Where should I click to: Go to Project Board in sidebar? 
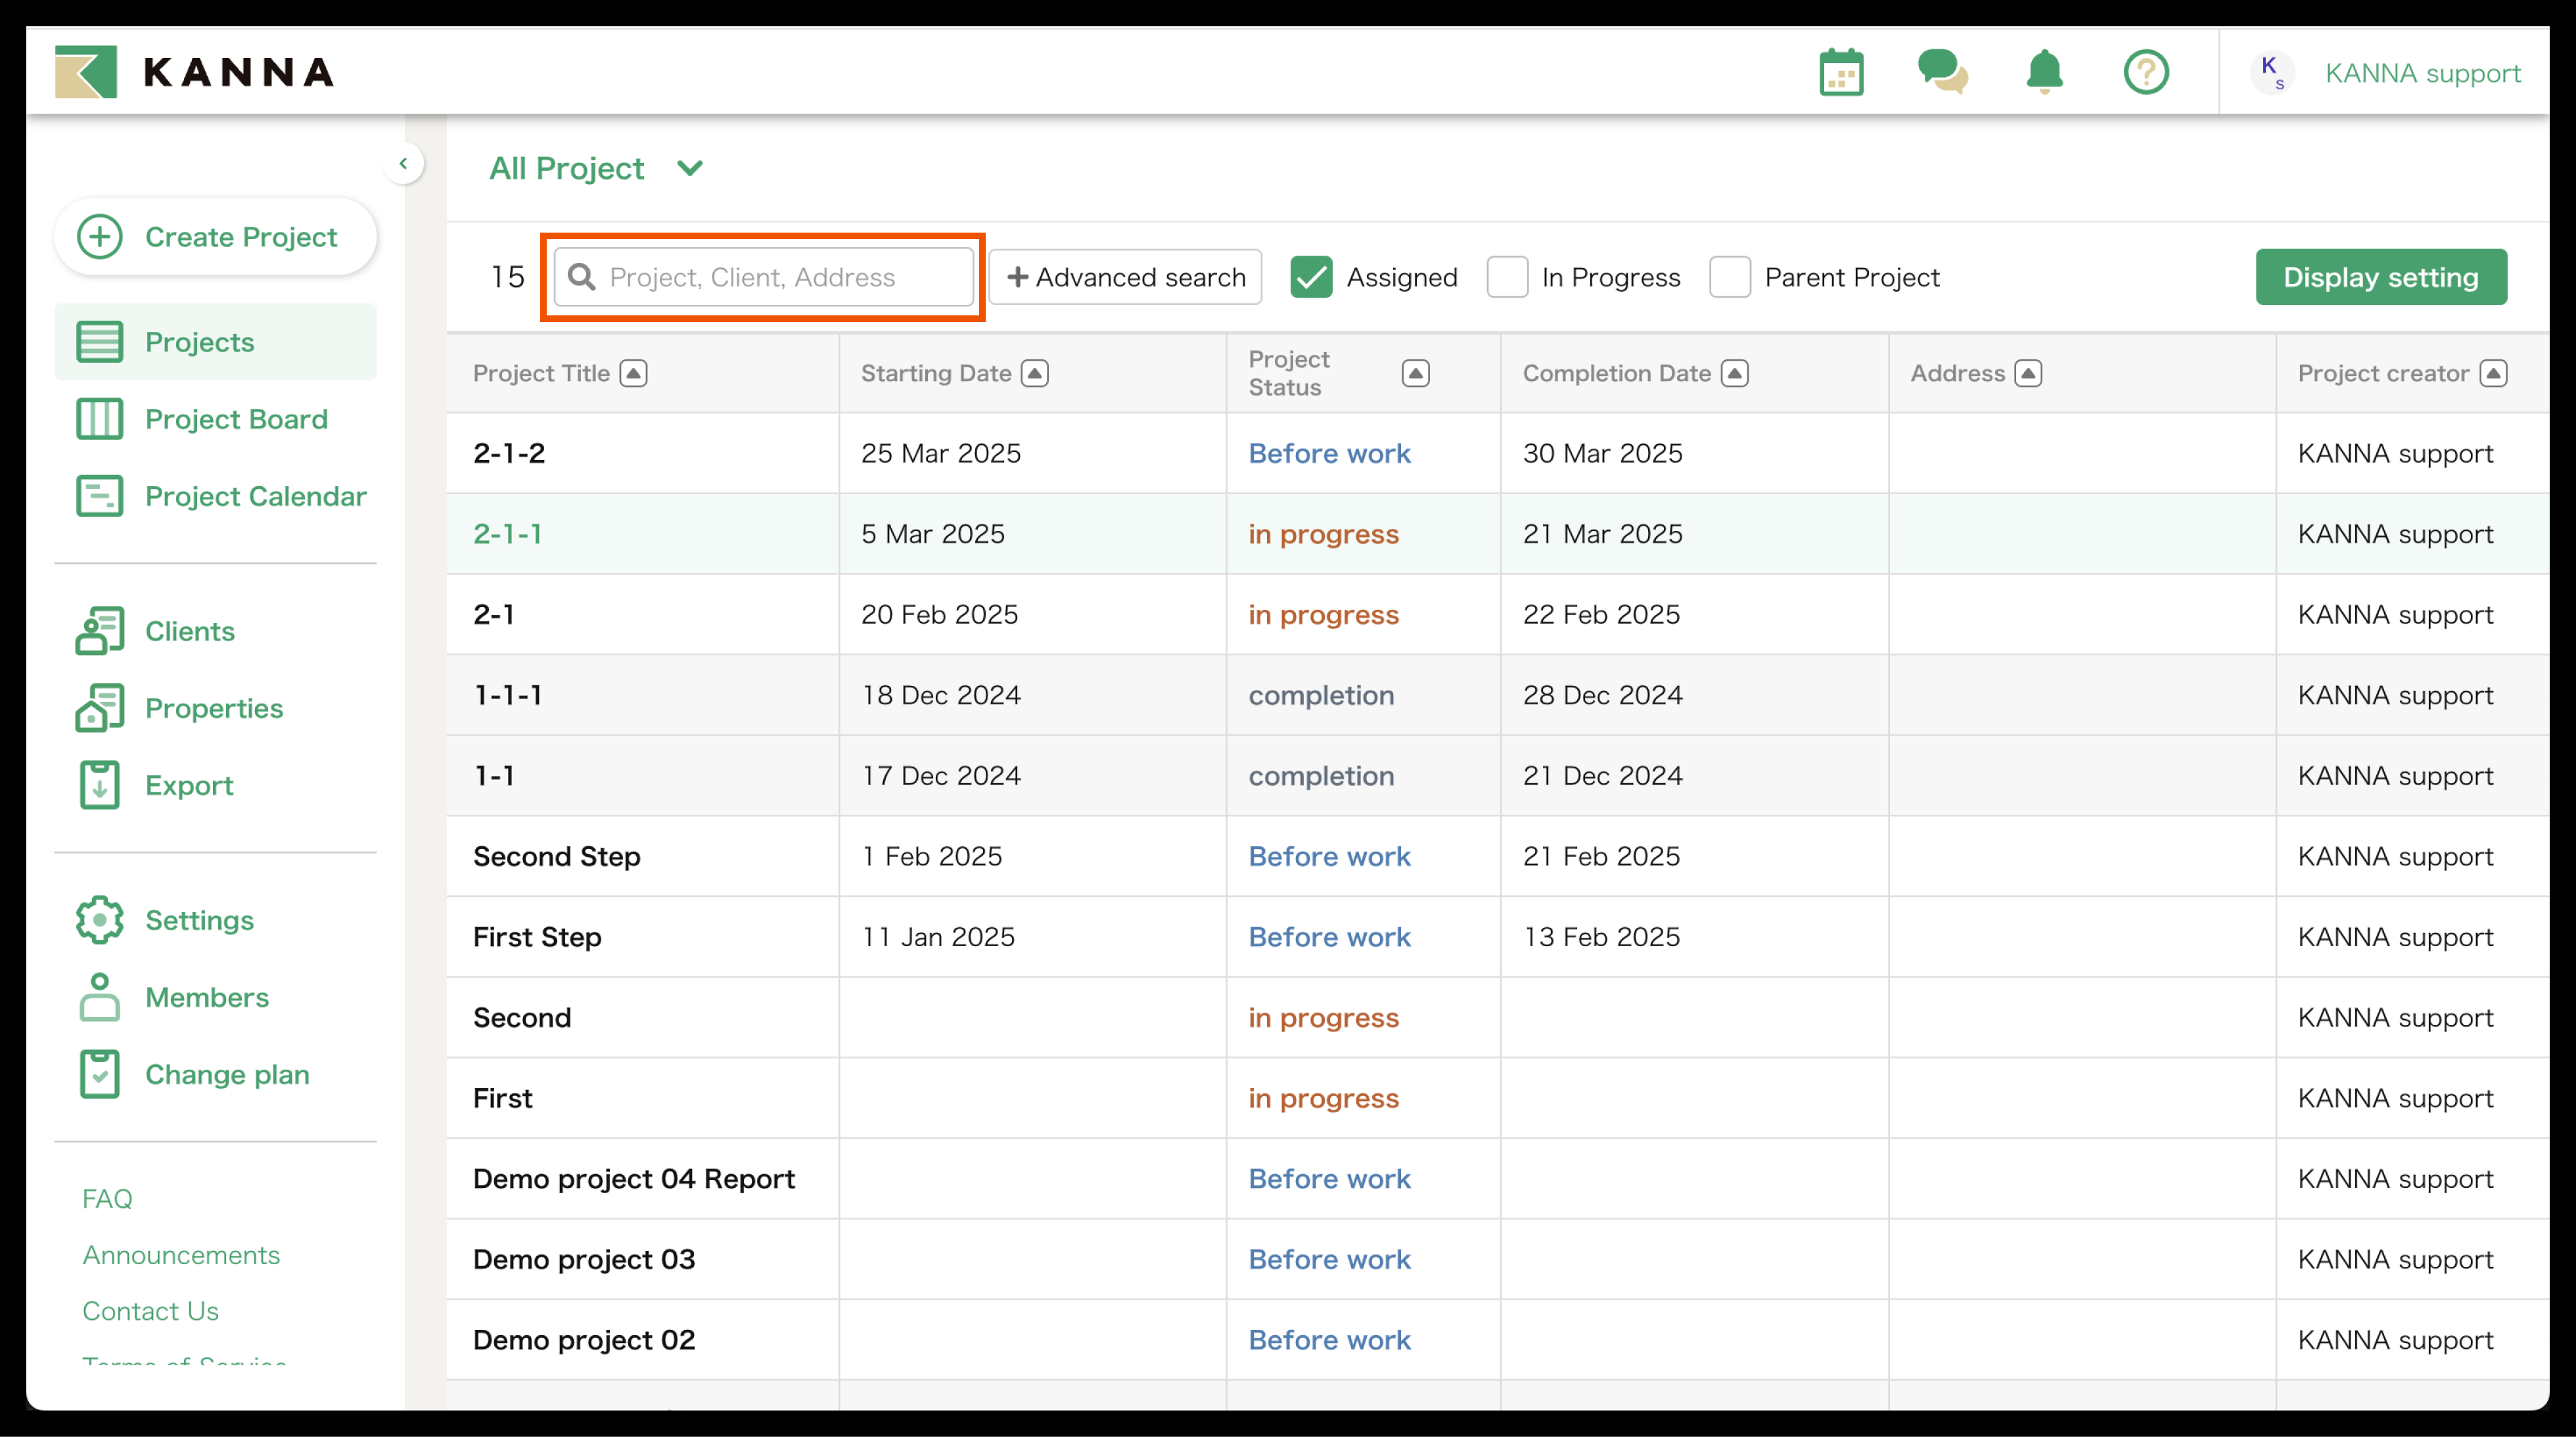[x=236, y=419]
